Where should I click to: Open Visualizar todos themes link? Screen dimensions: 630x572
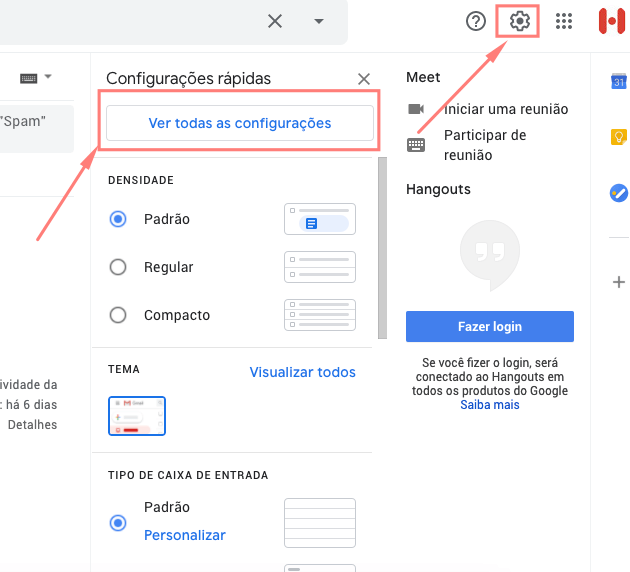click(x=303, y=372)
